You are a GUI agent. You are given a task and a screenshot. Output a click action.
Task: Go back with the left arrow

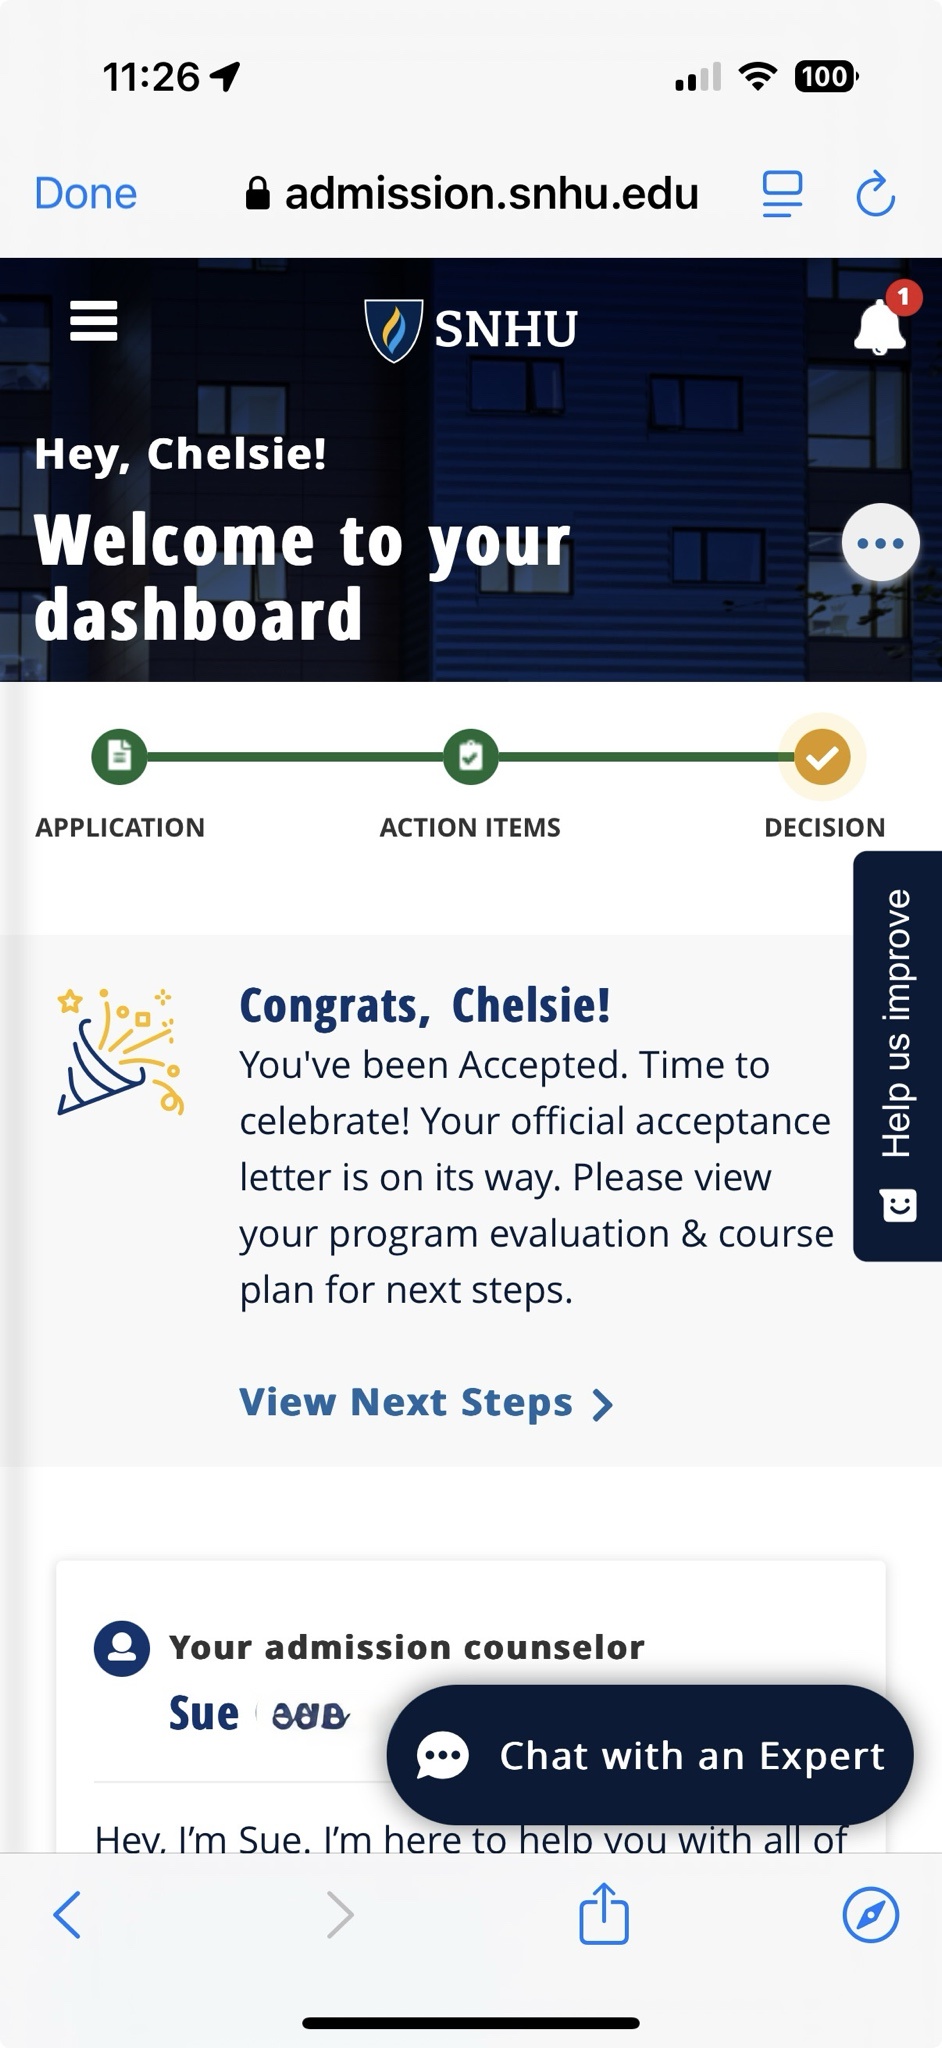coord(67,1915)
